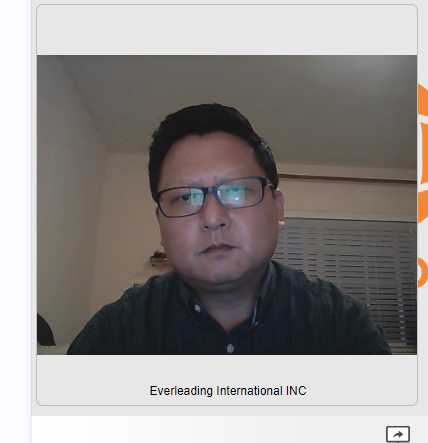This screenshot has width=428, height=443.
Task: Click the blank header area above the video
Action: click(227, 30)
